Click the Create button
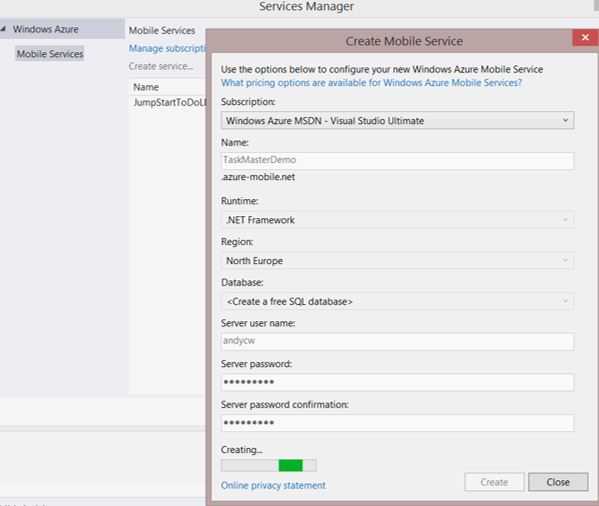 pyautogui.click(x=494, y=482)
